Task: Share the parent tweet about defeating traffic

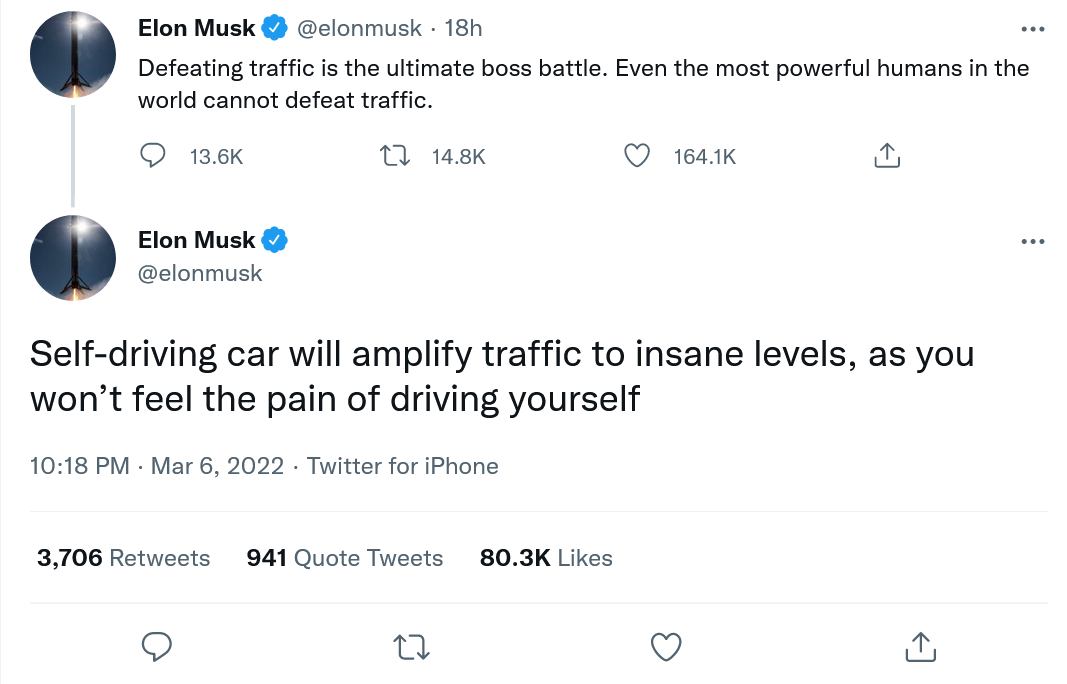Action: point(886,156)
